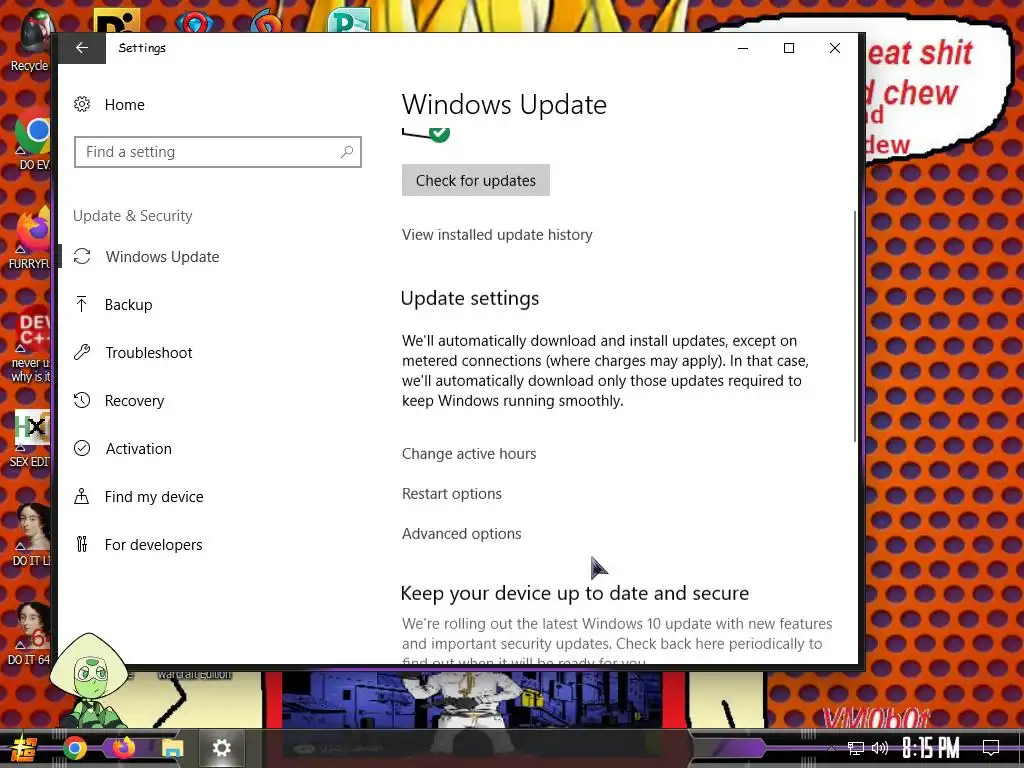The width and height of the screenshot is (1024, 768).
Task: Open the Chrome desktop shortcut
Action: (33, 138)
